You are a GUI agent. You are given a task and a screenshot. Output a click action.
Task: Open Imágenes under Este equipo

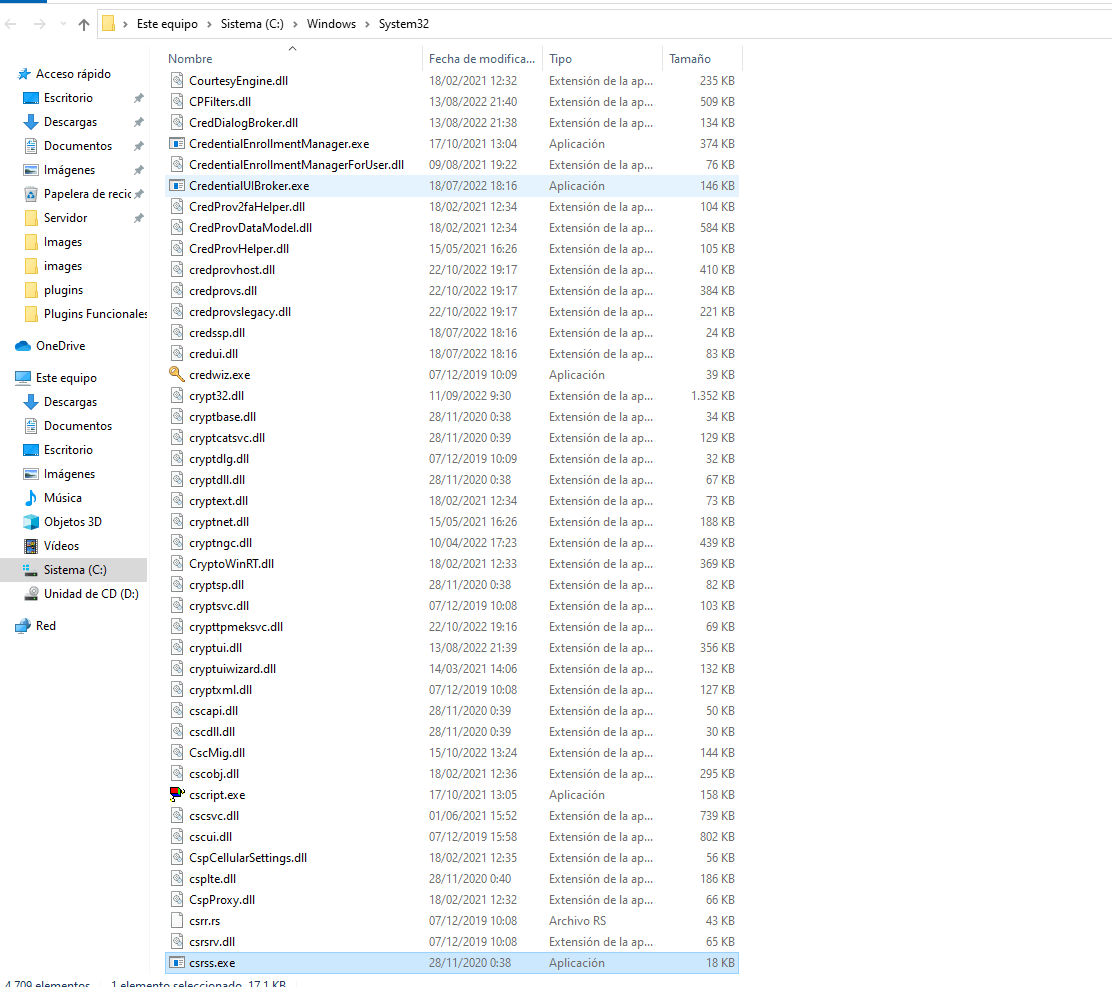[x=69, y=474]
